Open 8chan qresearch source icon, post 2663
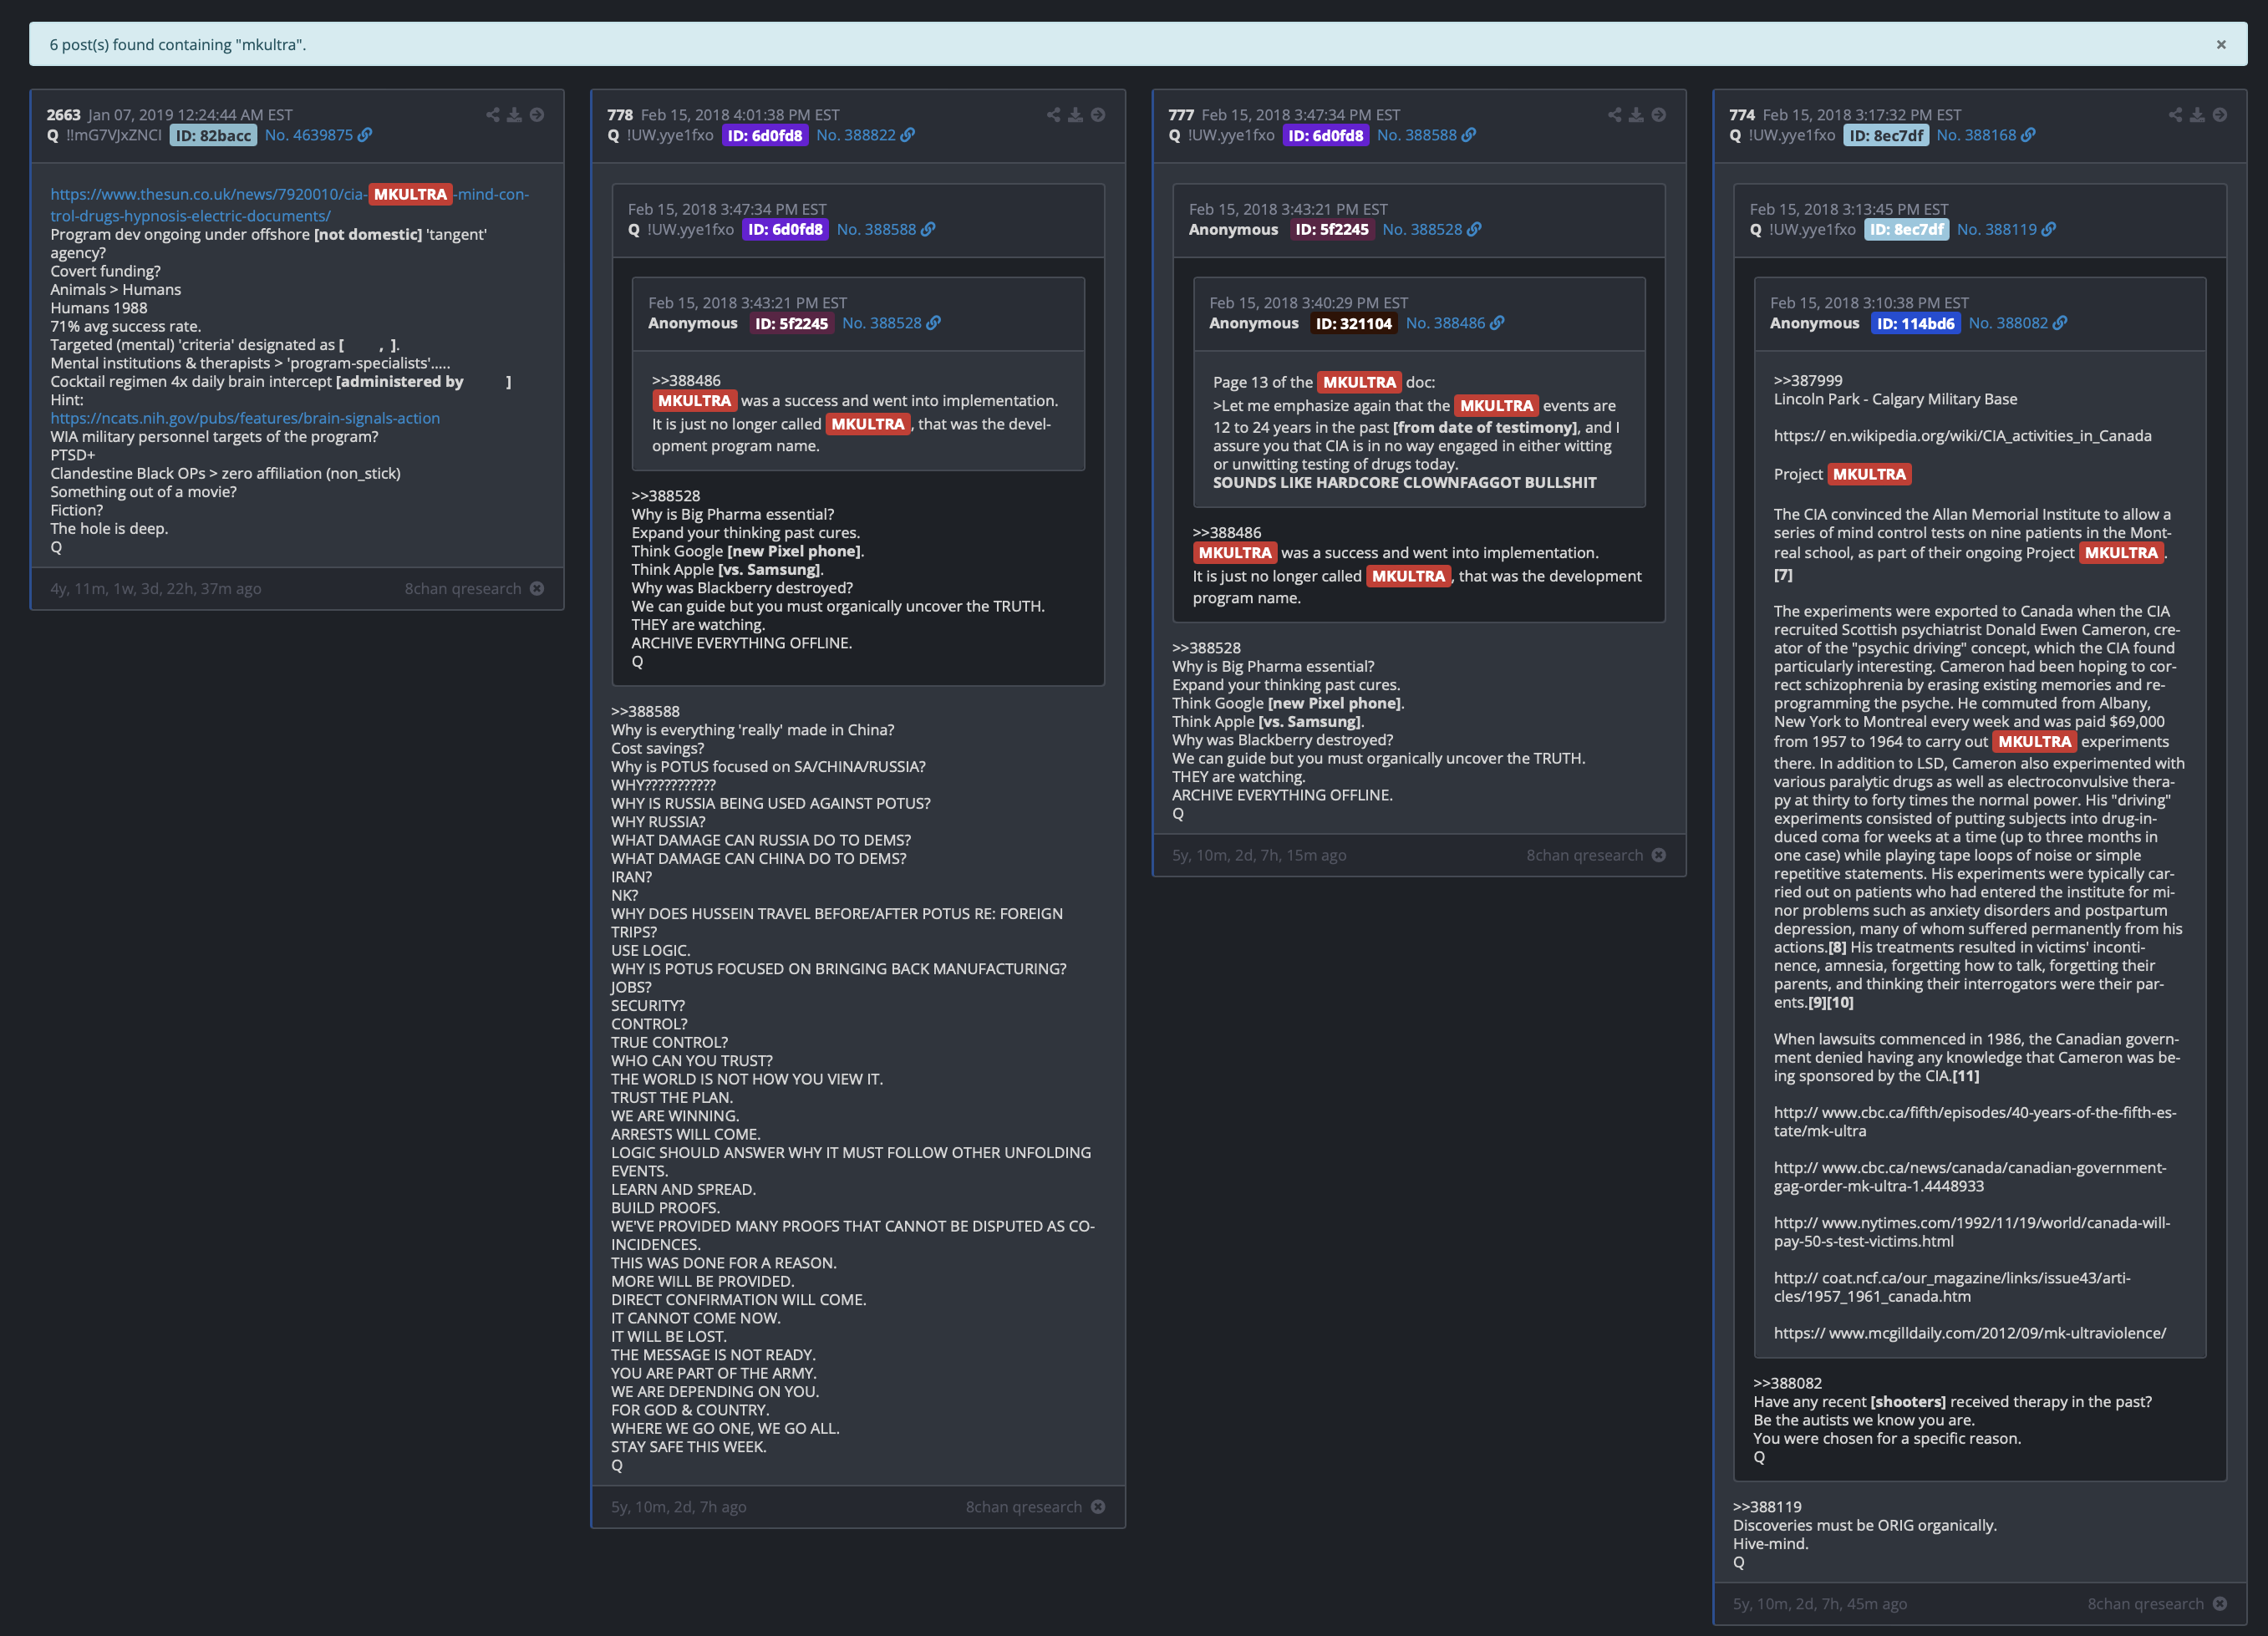This screenshot has height=1636, width=2268. (537, 588)
